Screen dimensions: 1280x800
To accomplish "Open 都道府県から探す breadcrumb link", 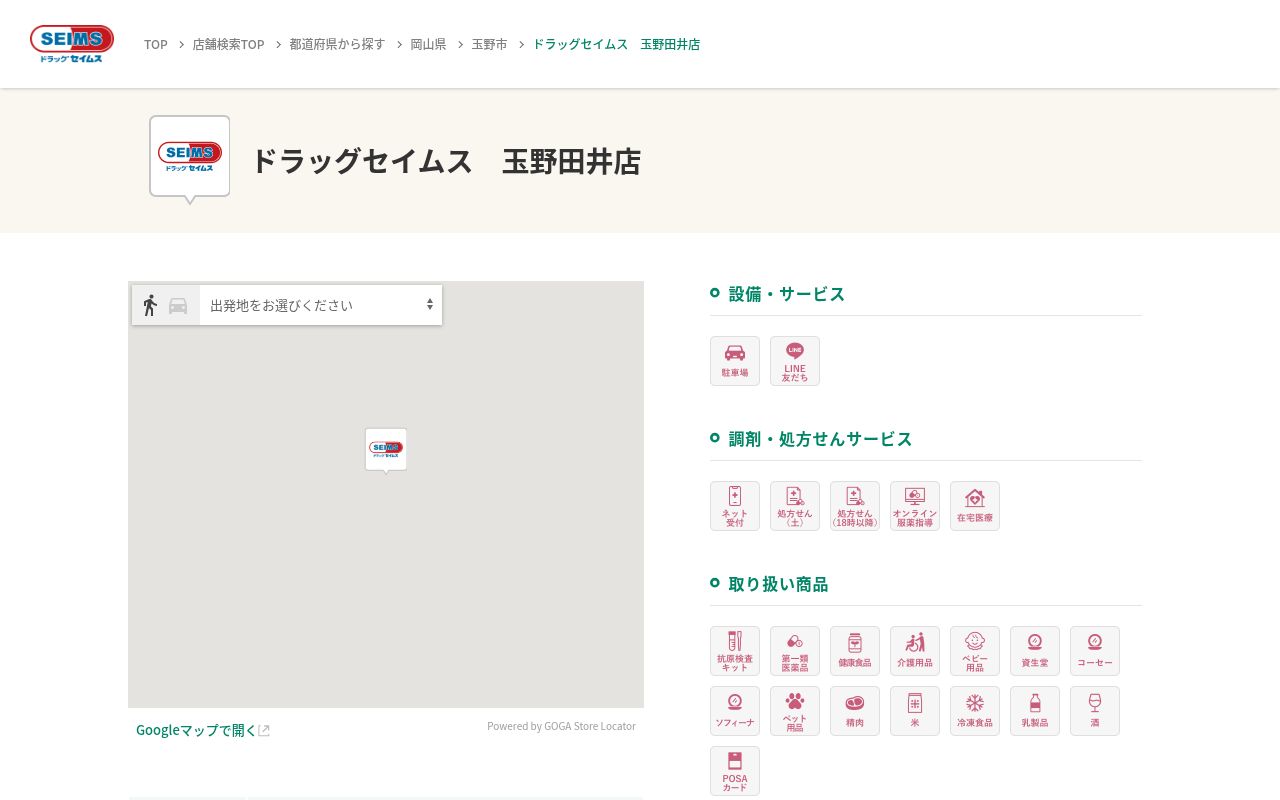I will 337,44.
